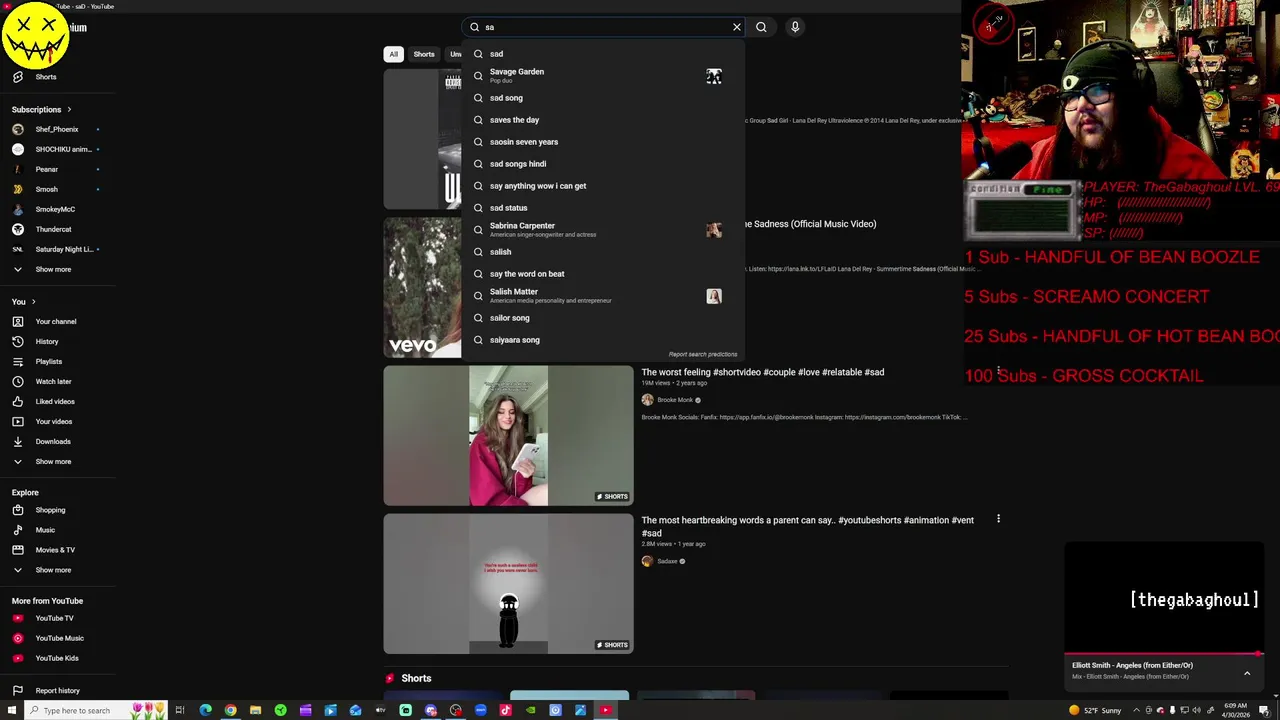The height and width of the screenshot is (720, 1280).
Task: Expand the 'You' section chevron
Action: click(x=33, y=301)
